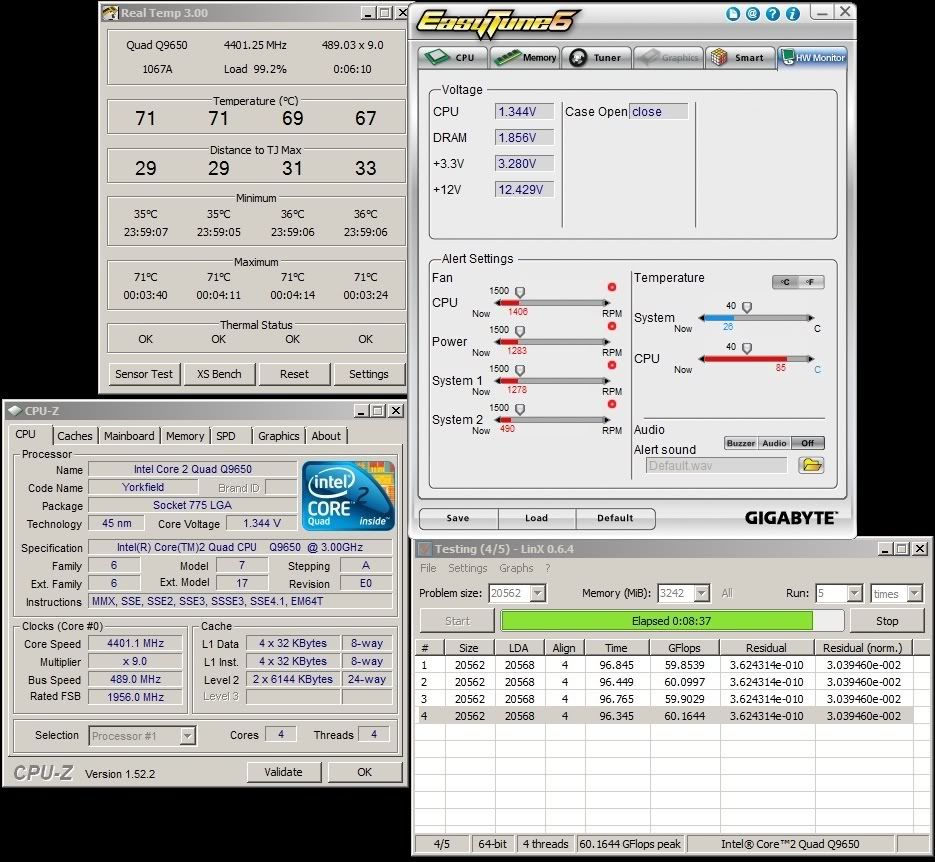Switch temperature unit to °F

point(811,282)
